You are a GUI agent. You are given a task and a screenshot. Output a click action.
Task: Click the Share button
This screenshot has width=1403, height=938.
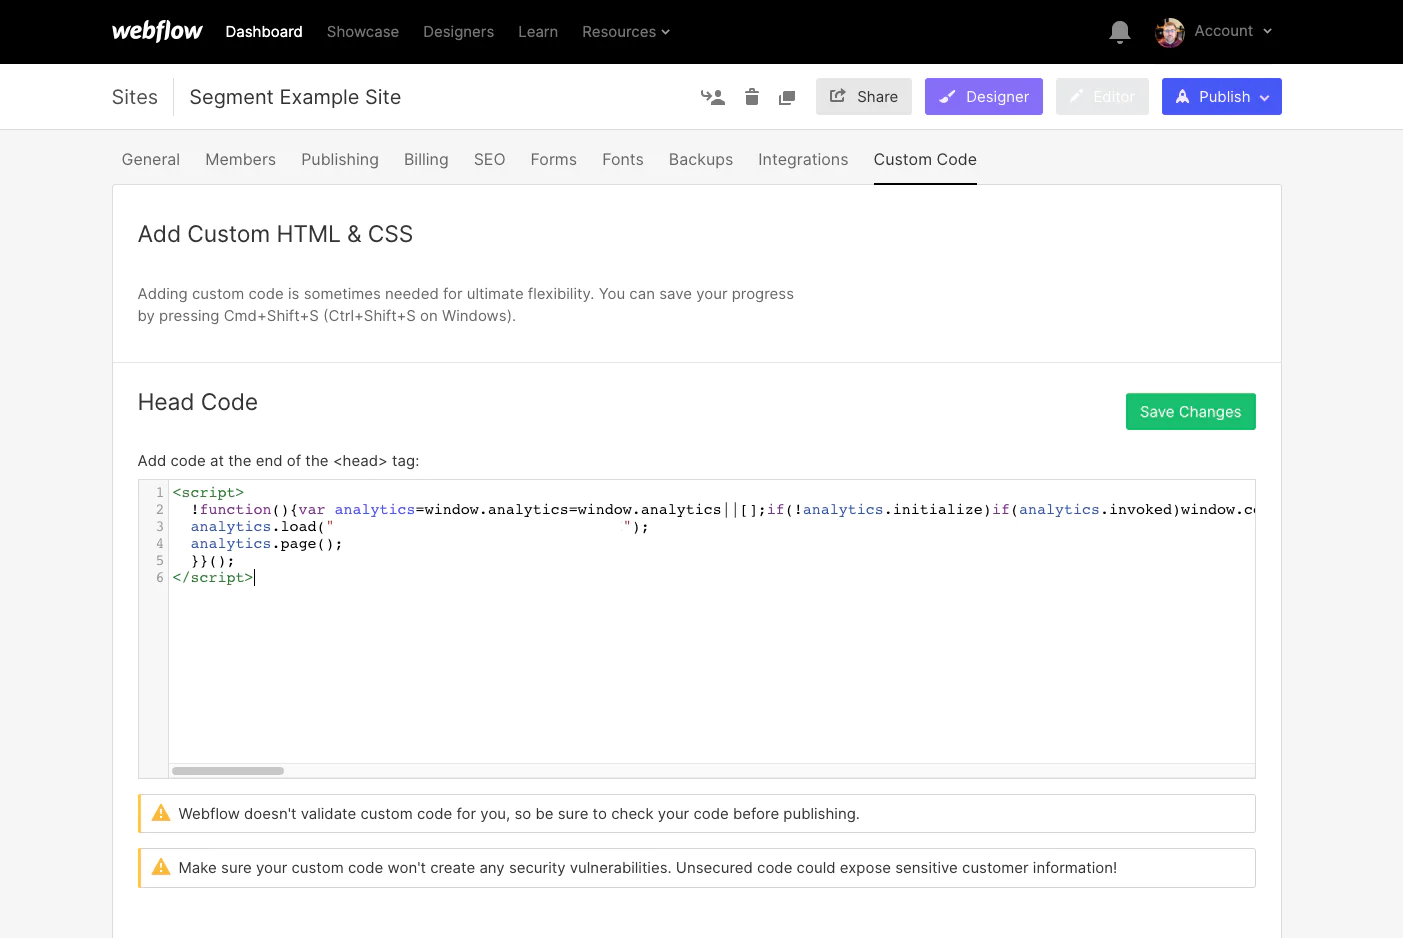click(863, 97)
